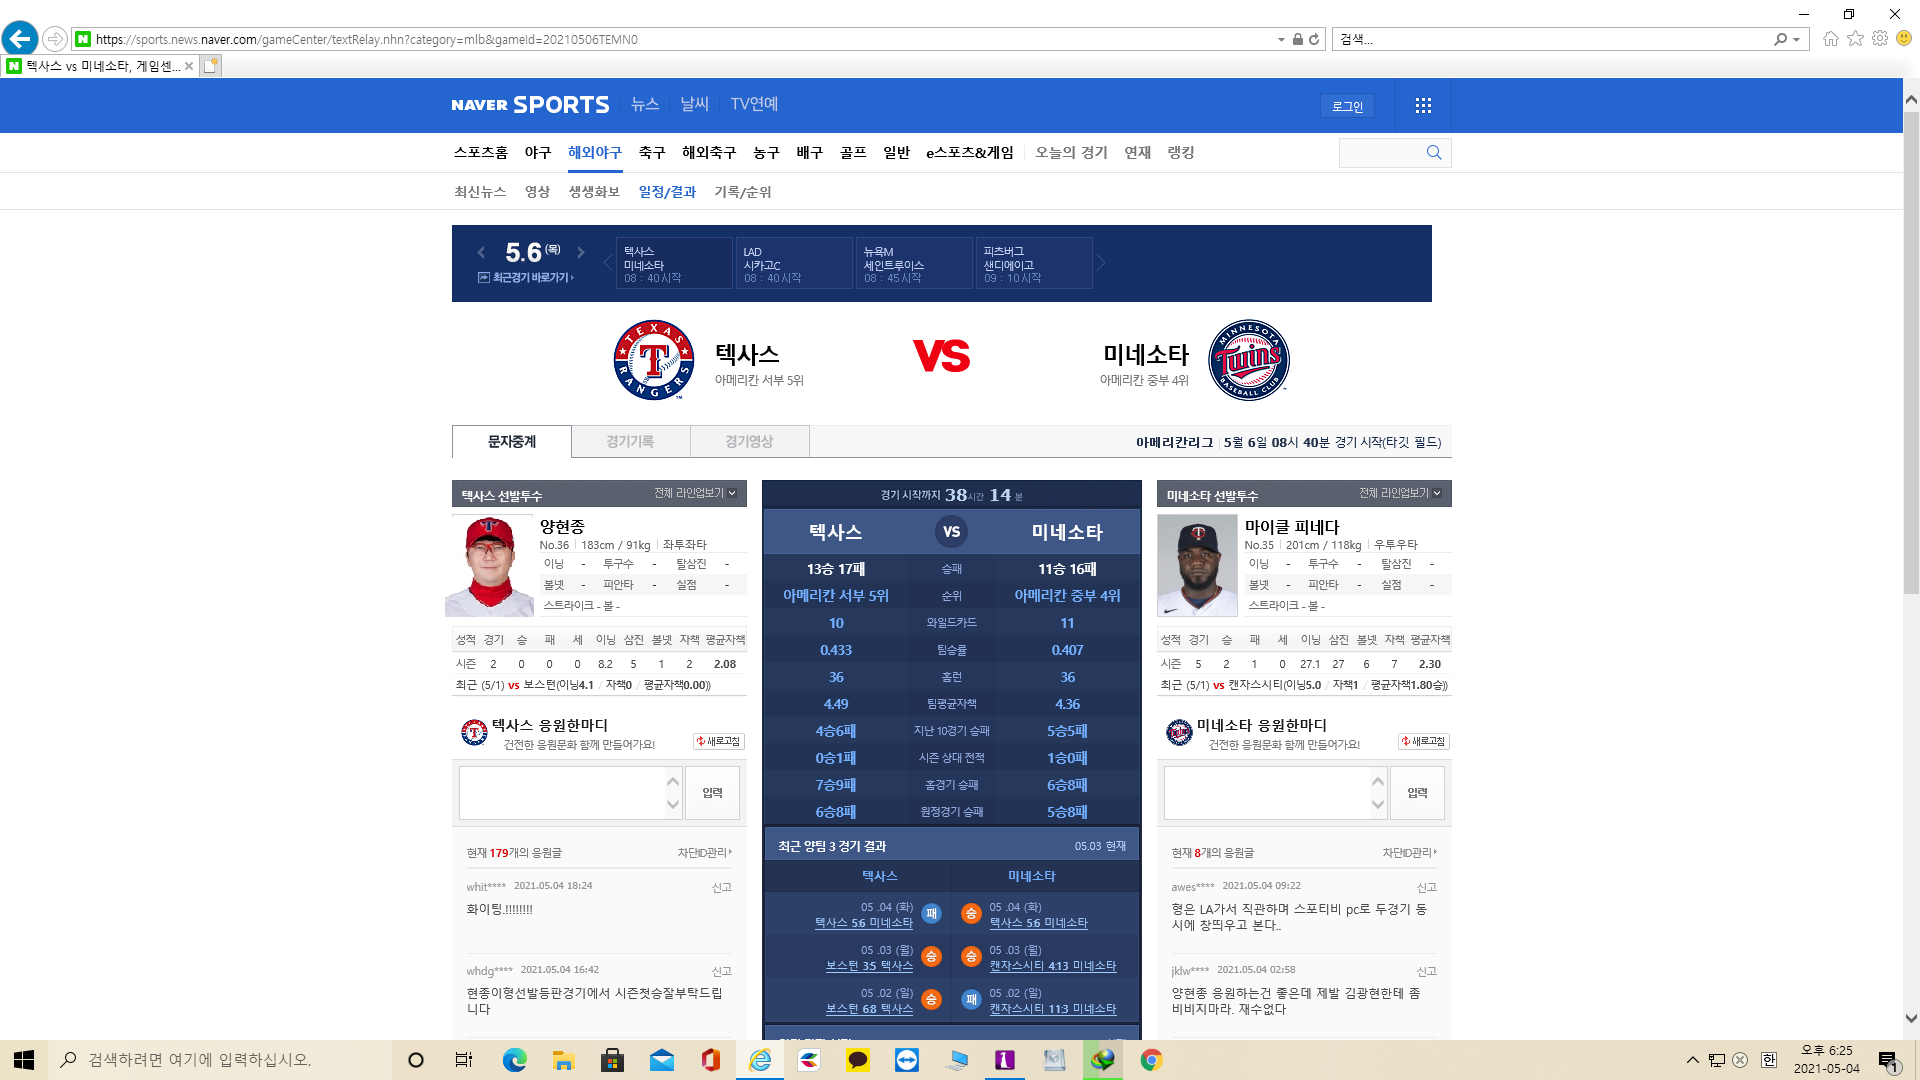Click 새로고침 in 미네소타 응원한마디
1920x1080 pixels.
coord(1424,741)
